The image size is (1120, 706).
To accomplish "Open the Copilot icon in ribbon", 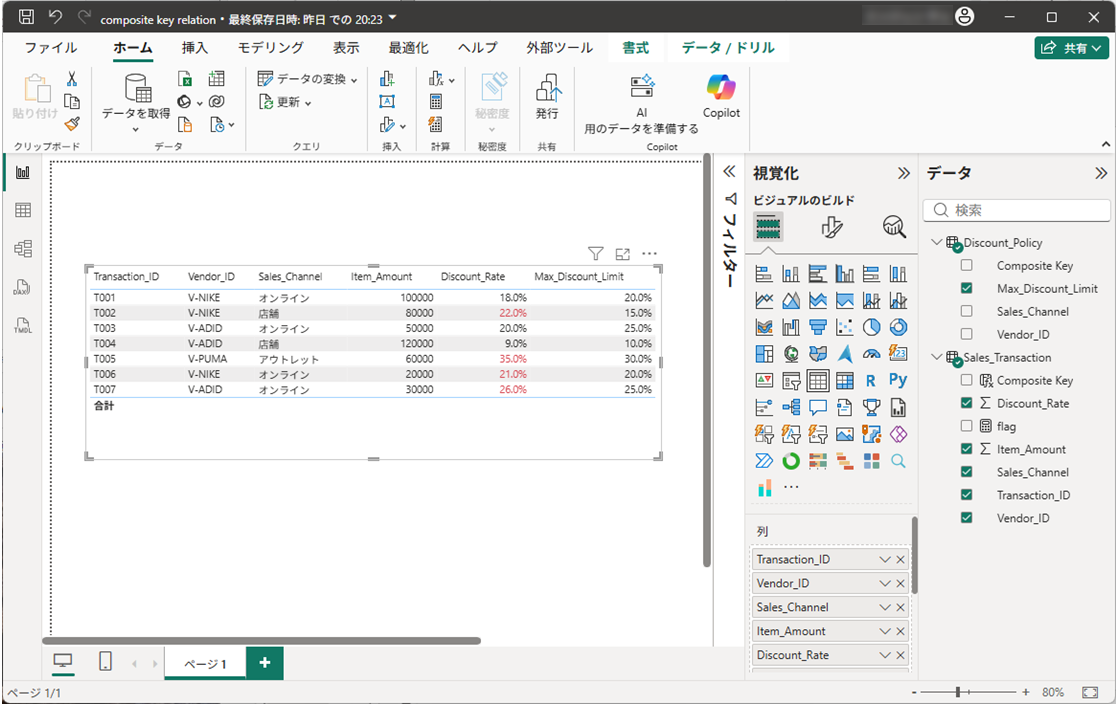I will pyautogui.click(x=721, y=89).
